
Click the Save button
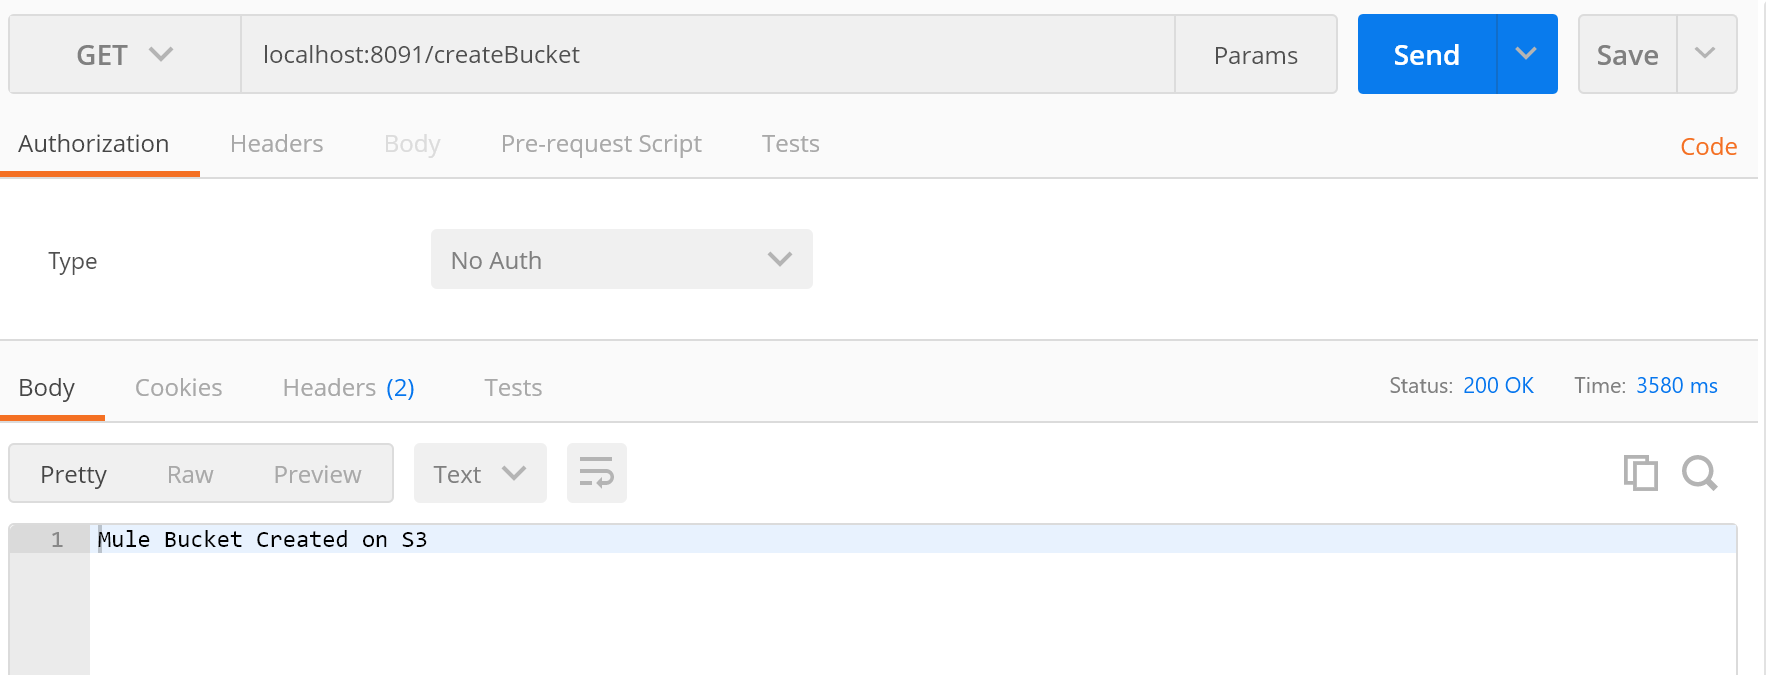pyautogui.click(x=1627, y=55)
